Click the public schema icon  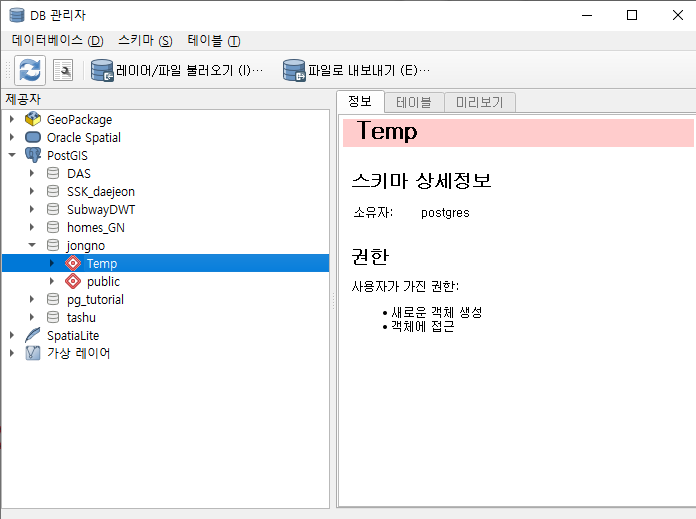(x=73, y=281)
